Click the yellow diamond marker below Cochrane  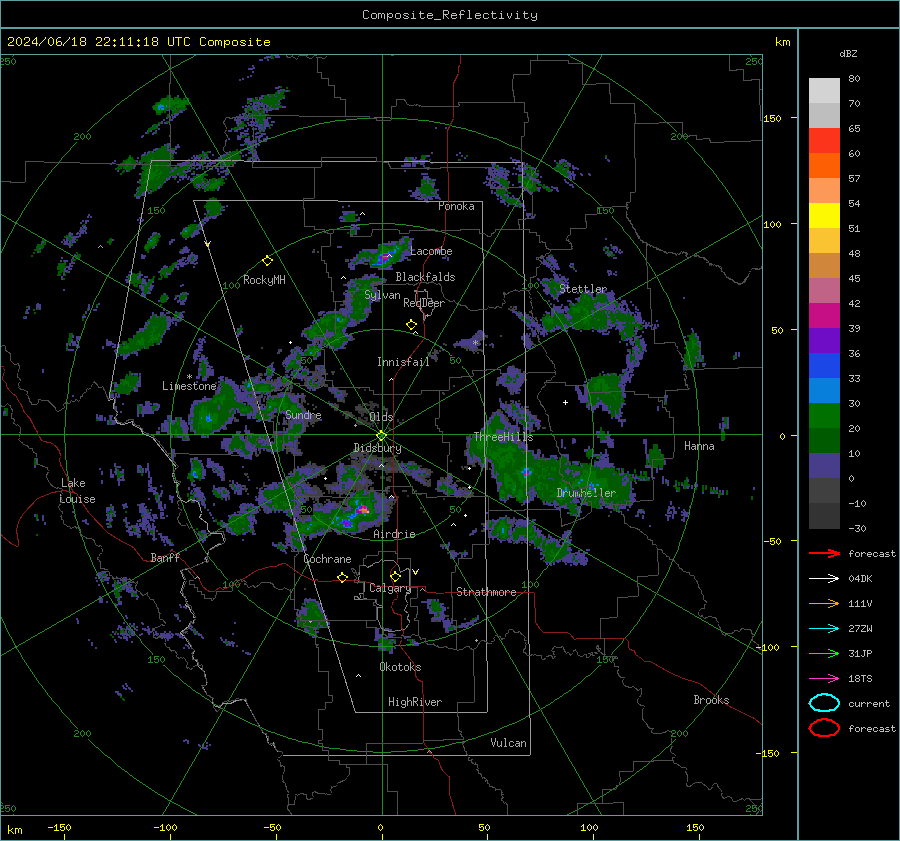click(342, 577)
